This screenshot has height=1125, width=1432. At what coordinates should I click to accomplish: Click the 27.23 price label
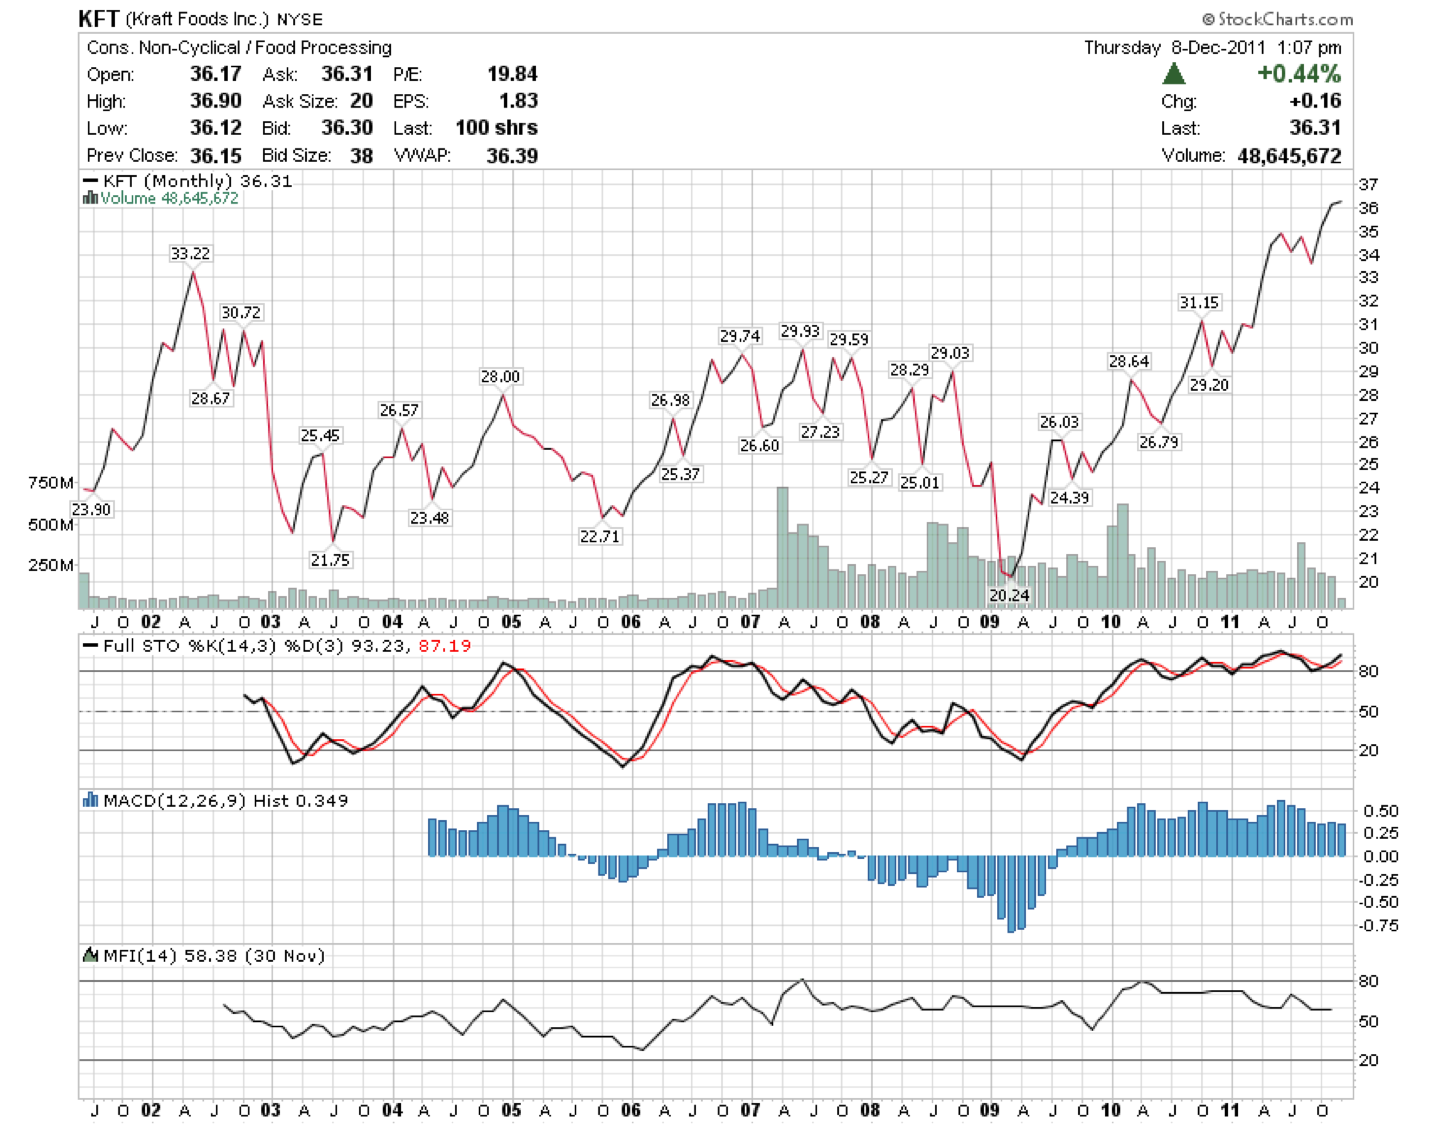[x=820, y=432]
